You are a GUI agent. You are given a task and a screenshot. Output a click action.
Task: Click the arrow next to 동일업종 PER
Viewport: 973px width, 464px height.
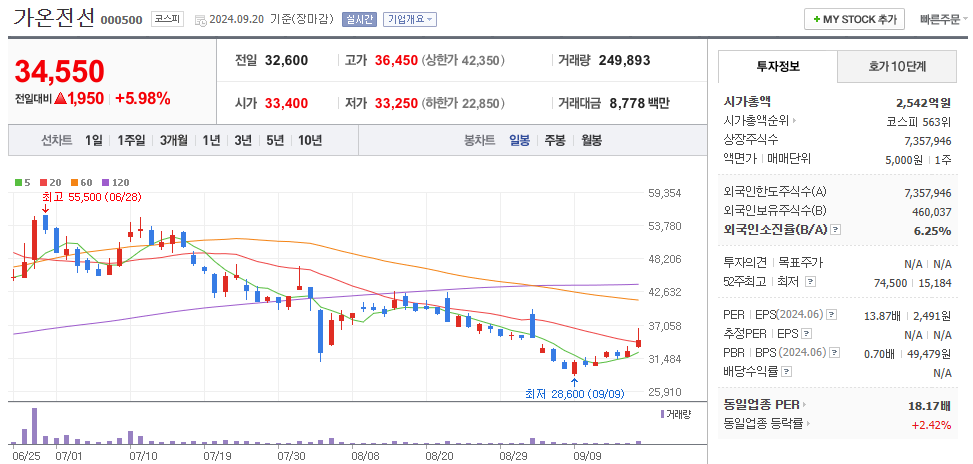(804, 406)
